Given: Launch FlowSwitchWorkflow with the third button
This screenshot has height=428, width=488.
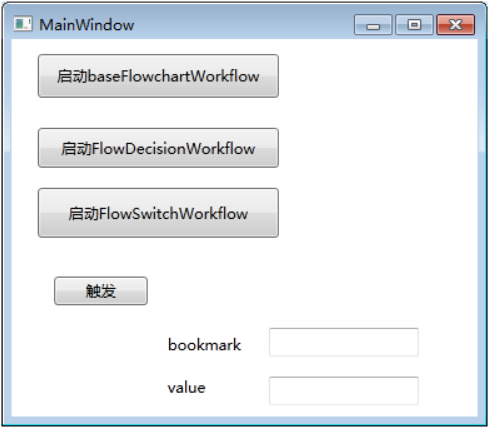Looking at the screenshot, I should 158,213.
